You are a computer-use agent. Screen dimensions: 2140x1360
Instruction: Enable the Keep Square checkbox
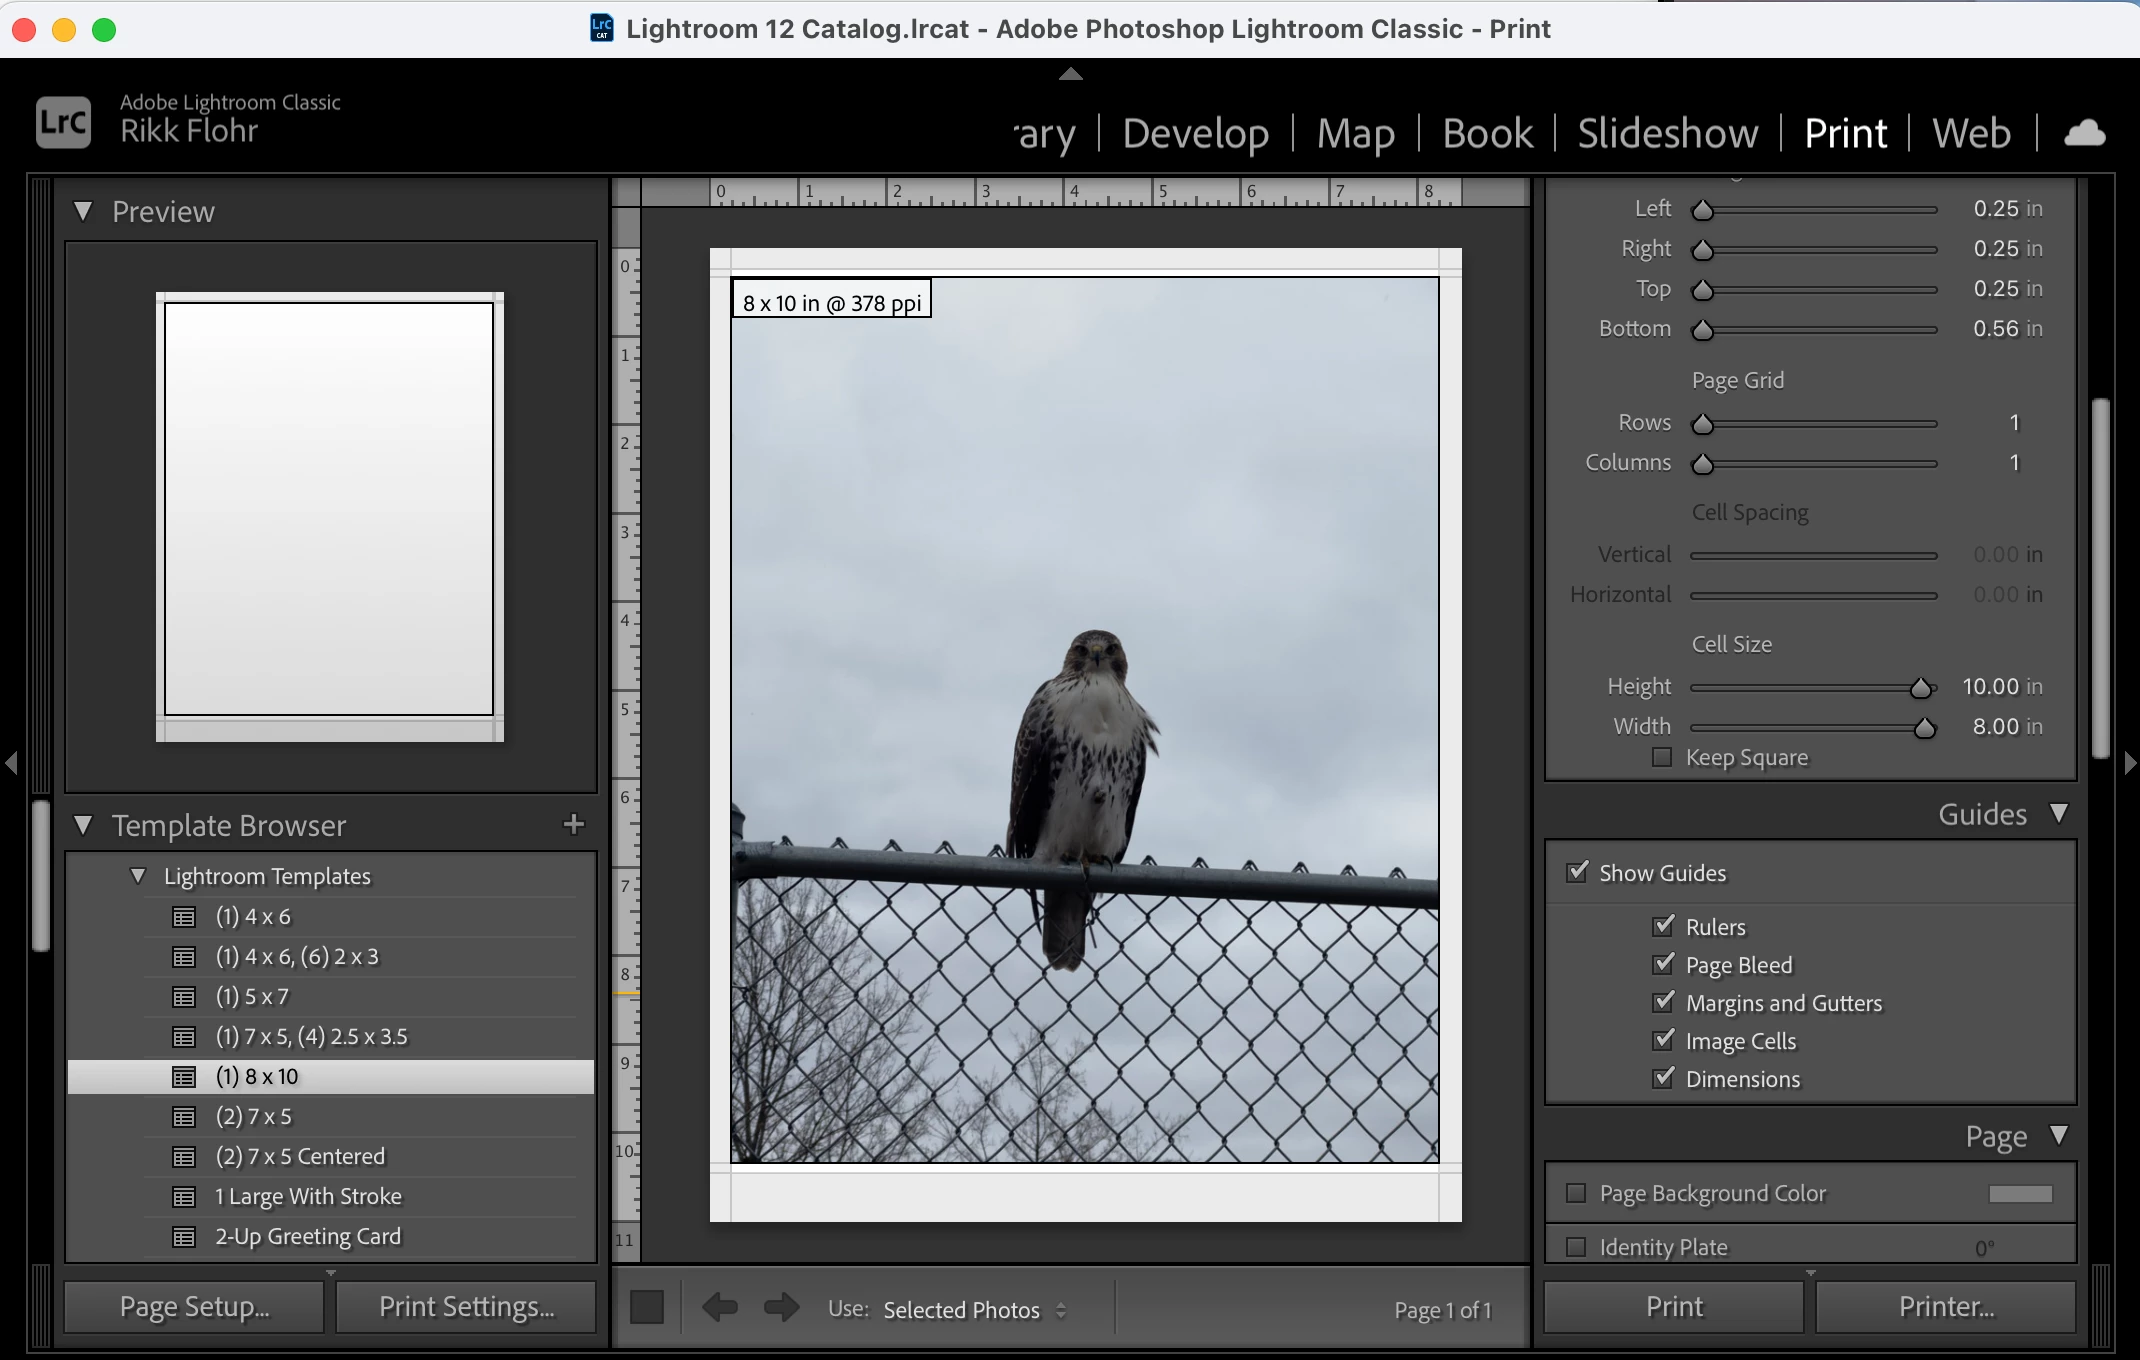pos(1662,757)
